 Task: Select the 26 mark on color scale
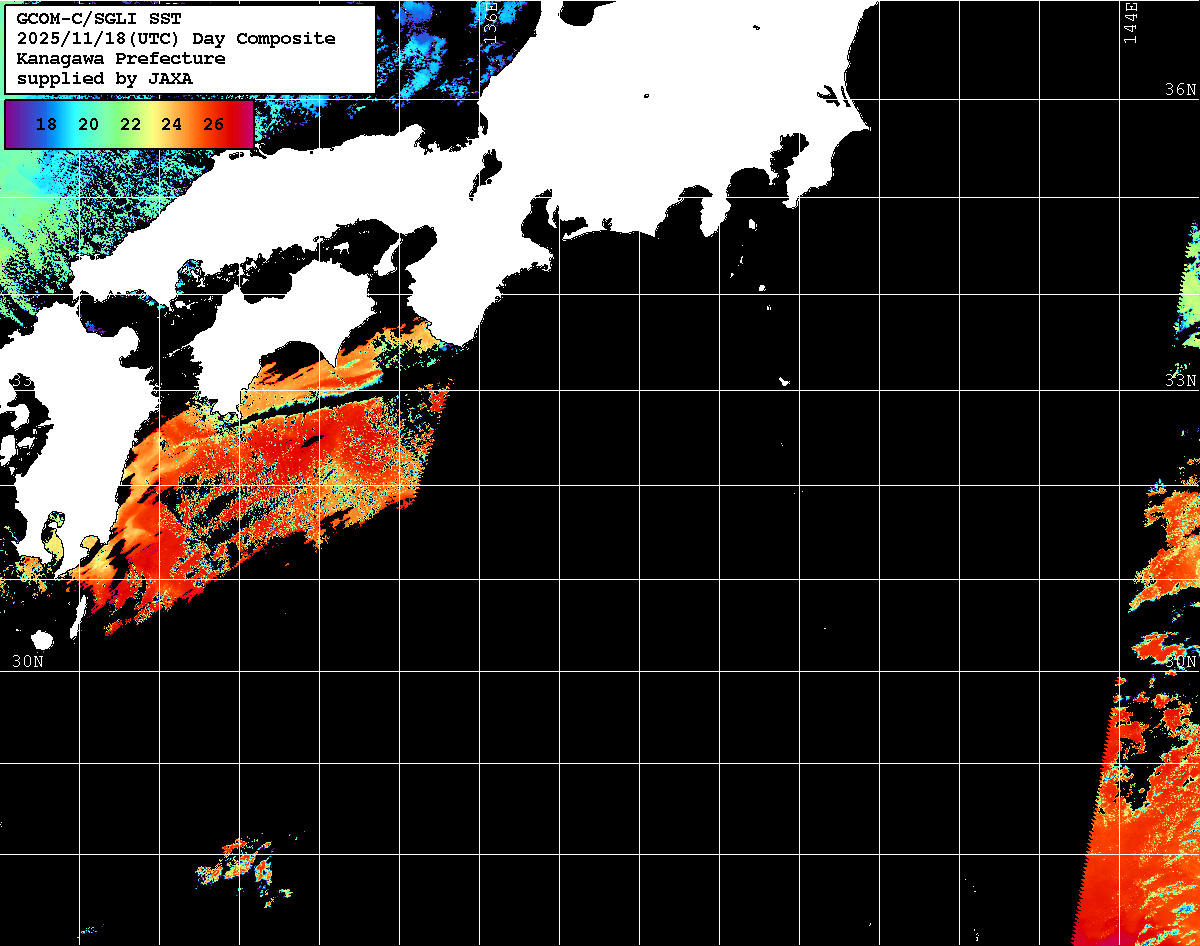pos(213,125)
